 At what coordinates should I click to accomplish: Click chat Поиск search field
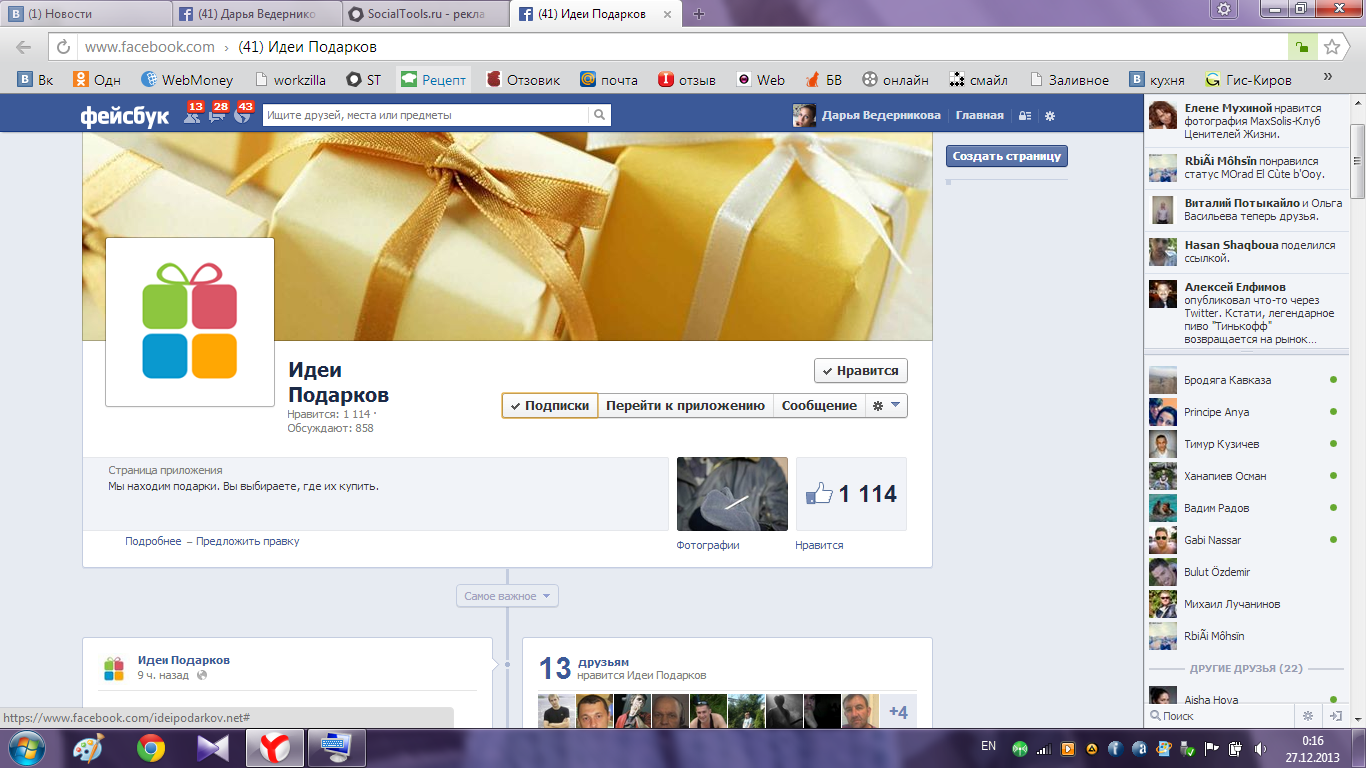coord(1224,716)
